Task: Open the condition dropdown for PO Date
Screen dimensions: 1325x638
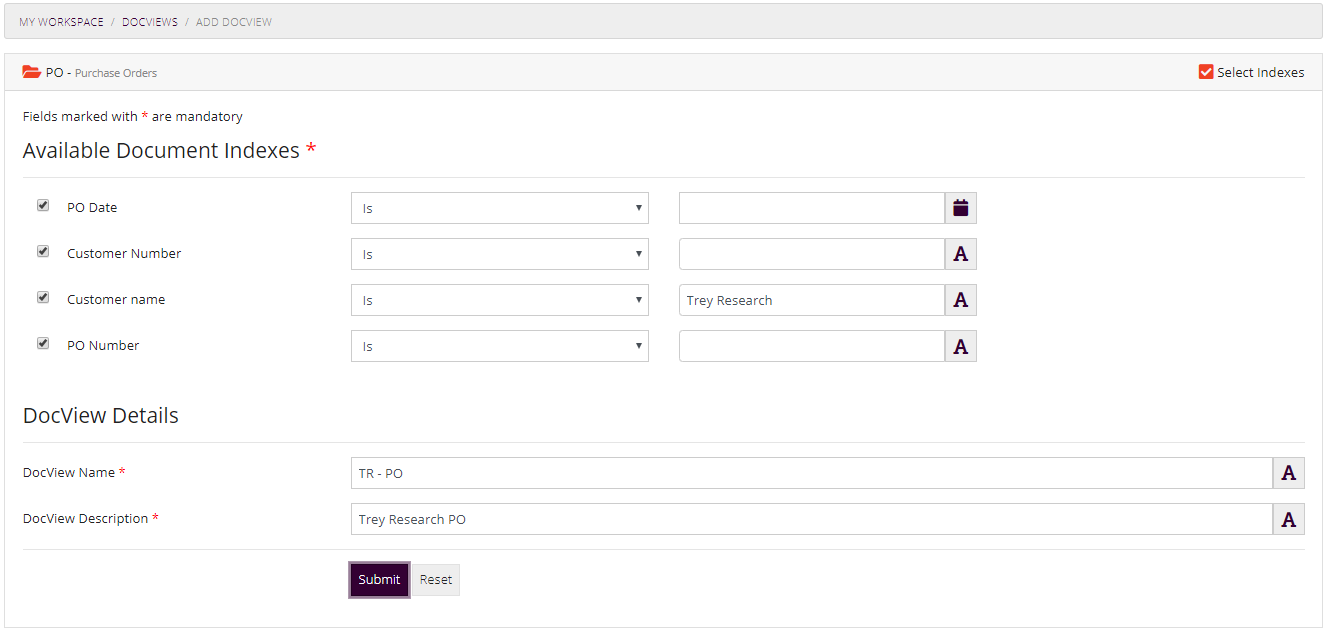Action: 500,207
